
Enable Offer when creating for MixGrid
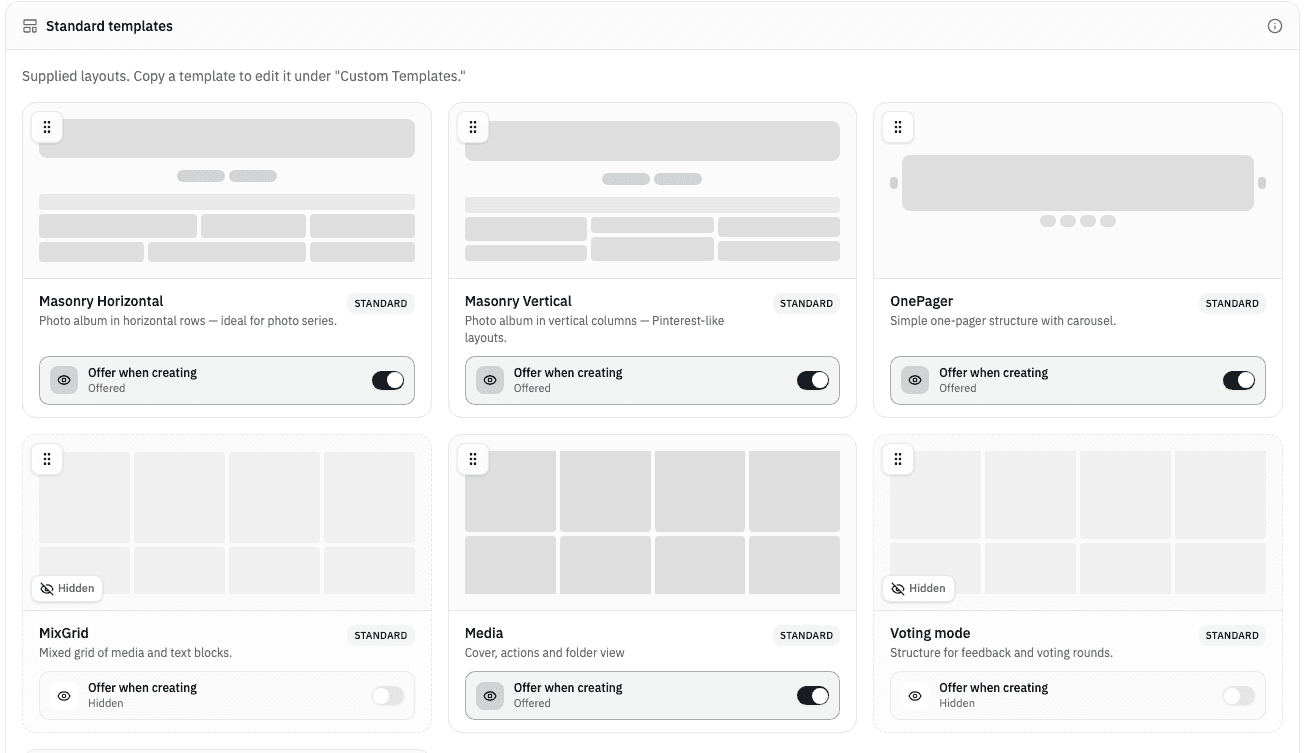[388, 695]
